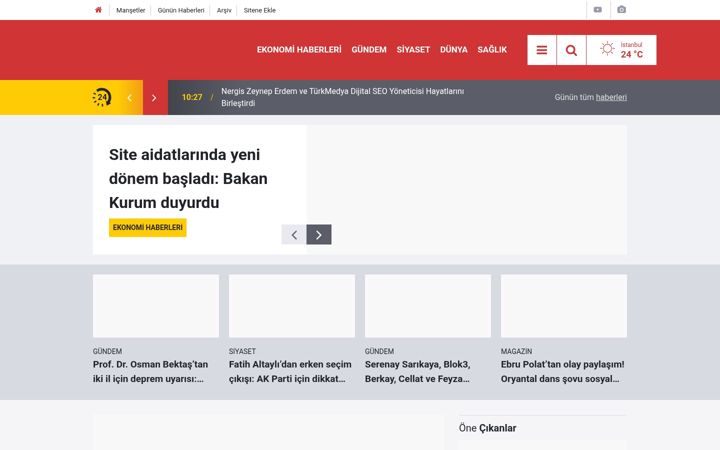720x450 pixels.
Task: Open thumbnail above Fatih Altaylı story
Action: tap(292, 306)
